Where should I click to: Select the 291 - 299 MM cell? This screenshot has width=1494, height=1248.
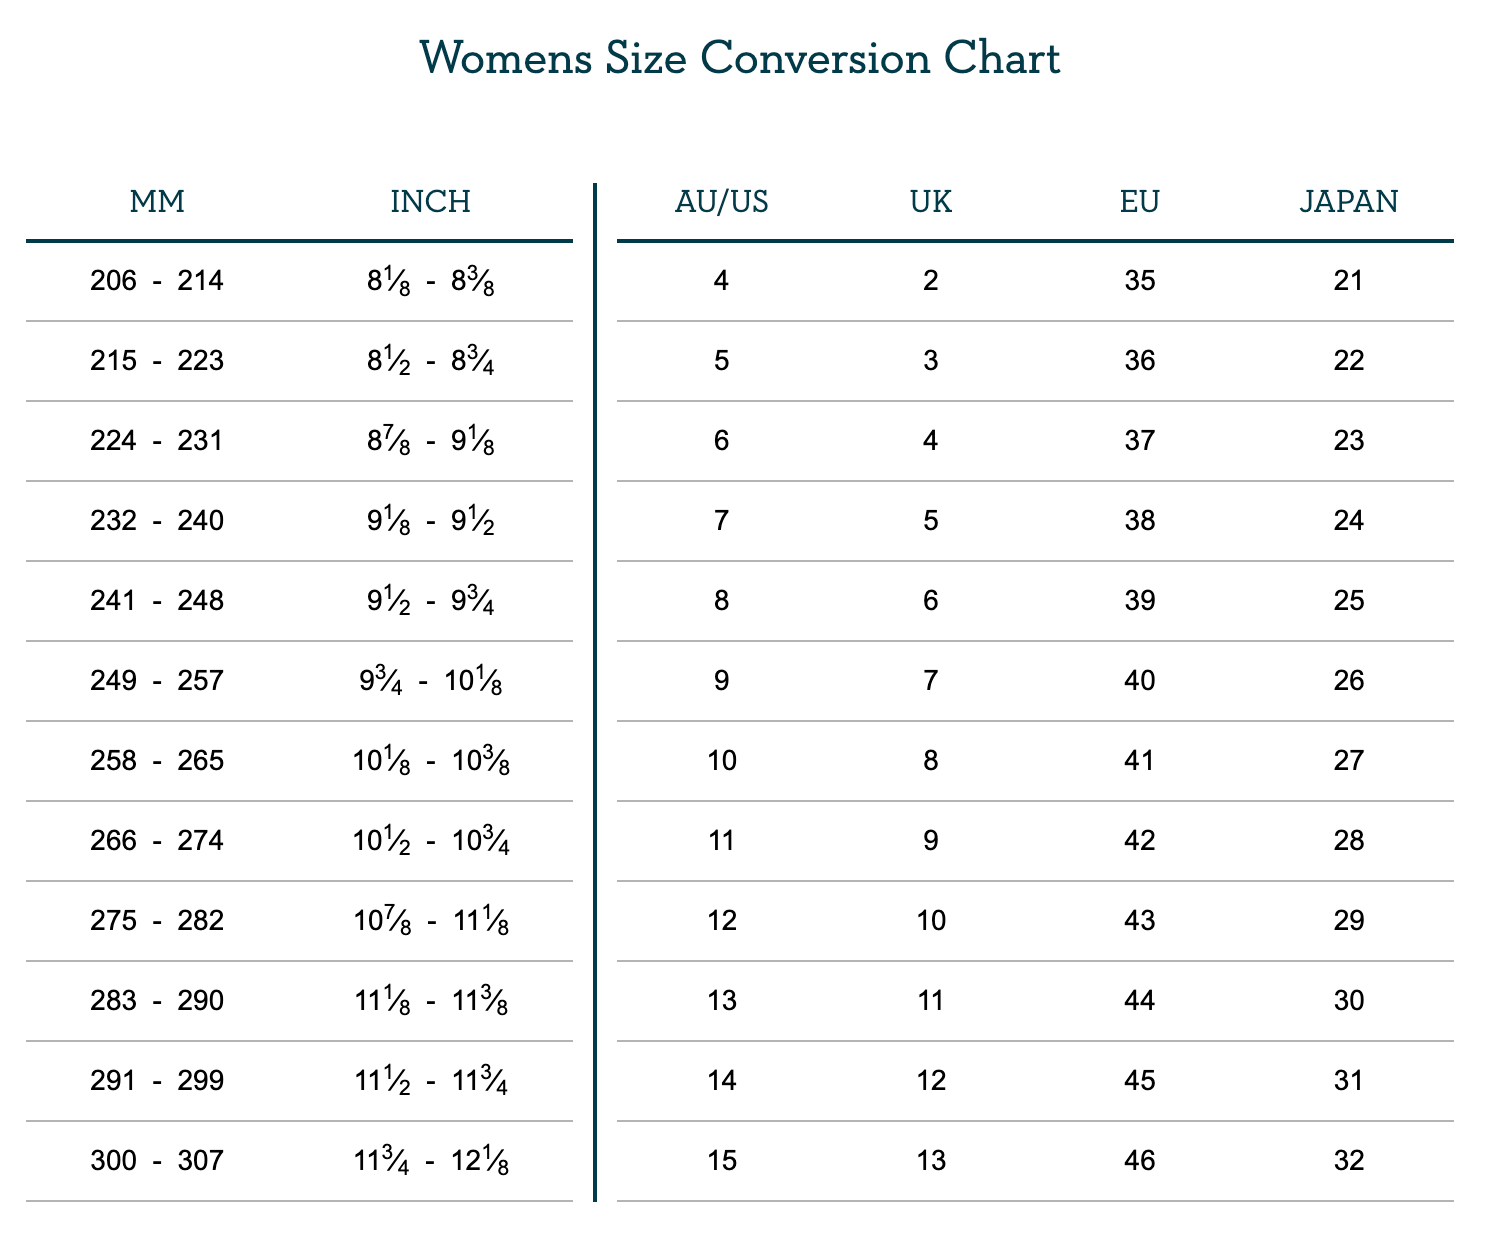pos(157,1081)
